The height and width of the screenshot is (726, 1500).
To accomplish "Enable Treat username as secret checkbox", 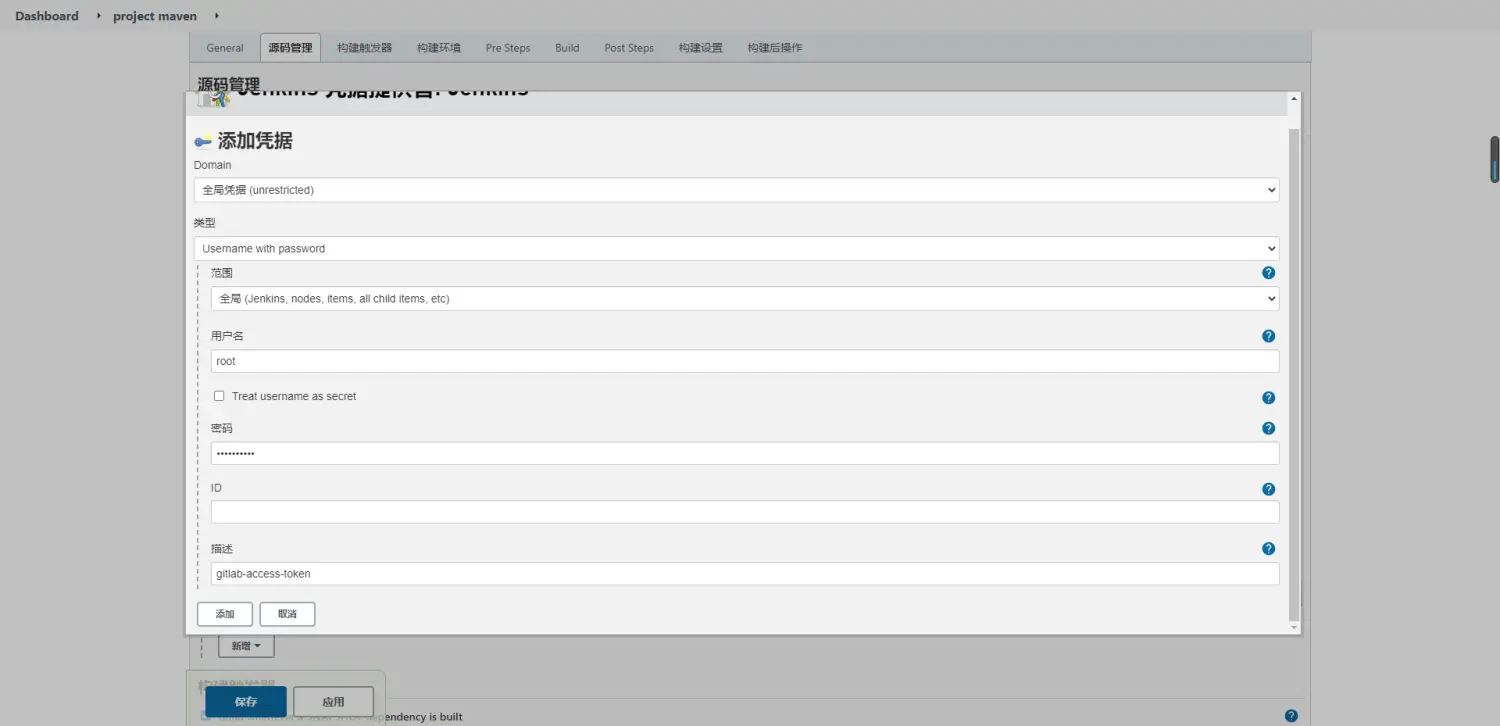I will pyautogui.click(x=219, y=396).
